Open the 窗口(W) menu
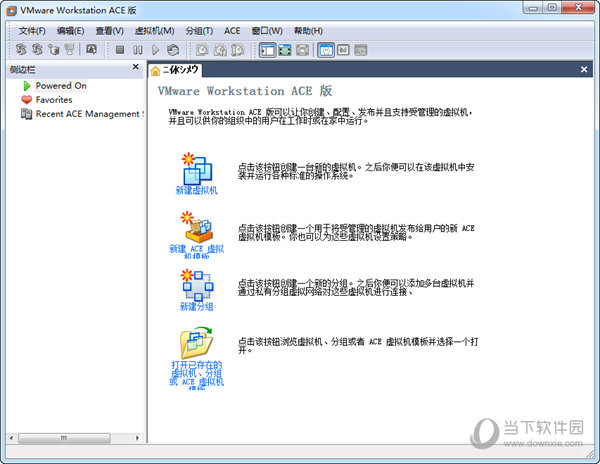The height and width of the screenshot is (464, 600). point(267,31)
